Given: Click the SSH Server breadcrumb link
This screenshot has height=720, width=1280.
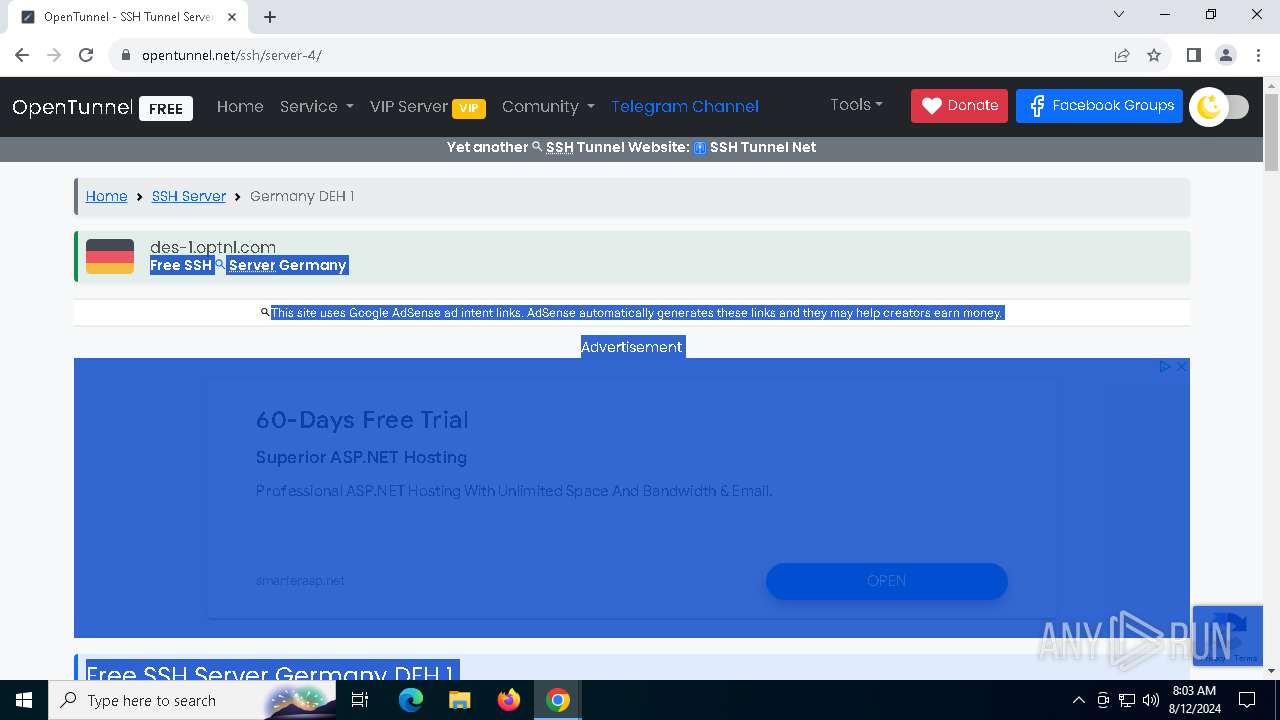Looking at the screenshot, I should tap(189, 196).
